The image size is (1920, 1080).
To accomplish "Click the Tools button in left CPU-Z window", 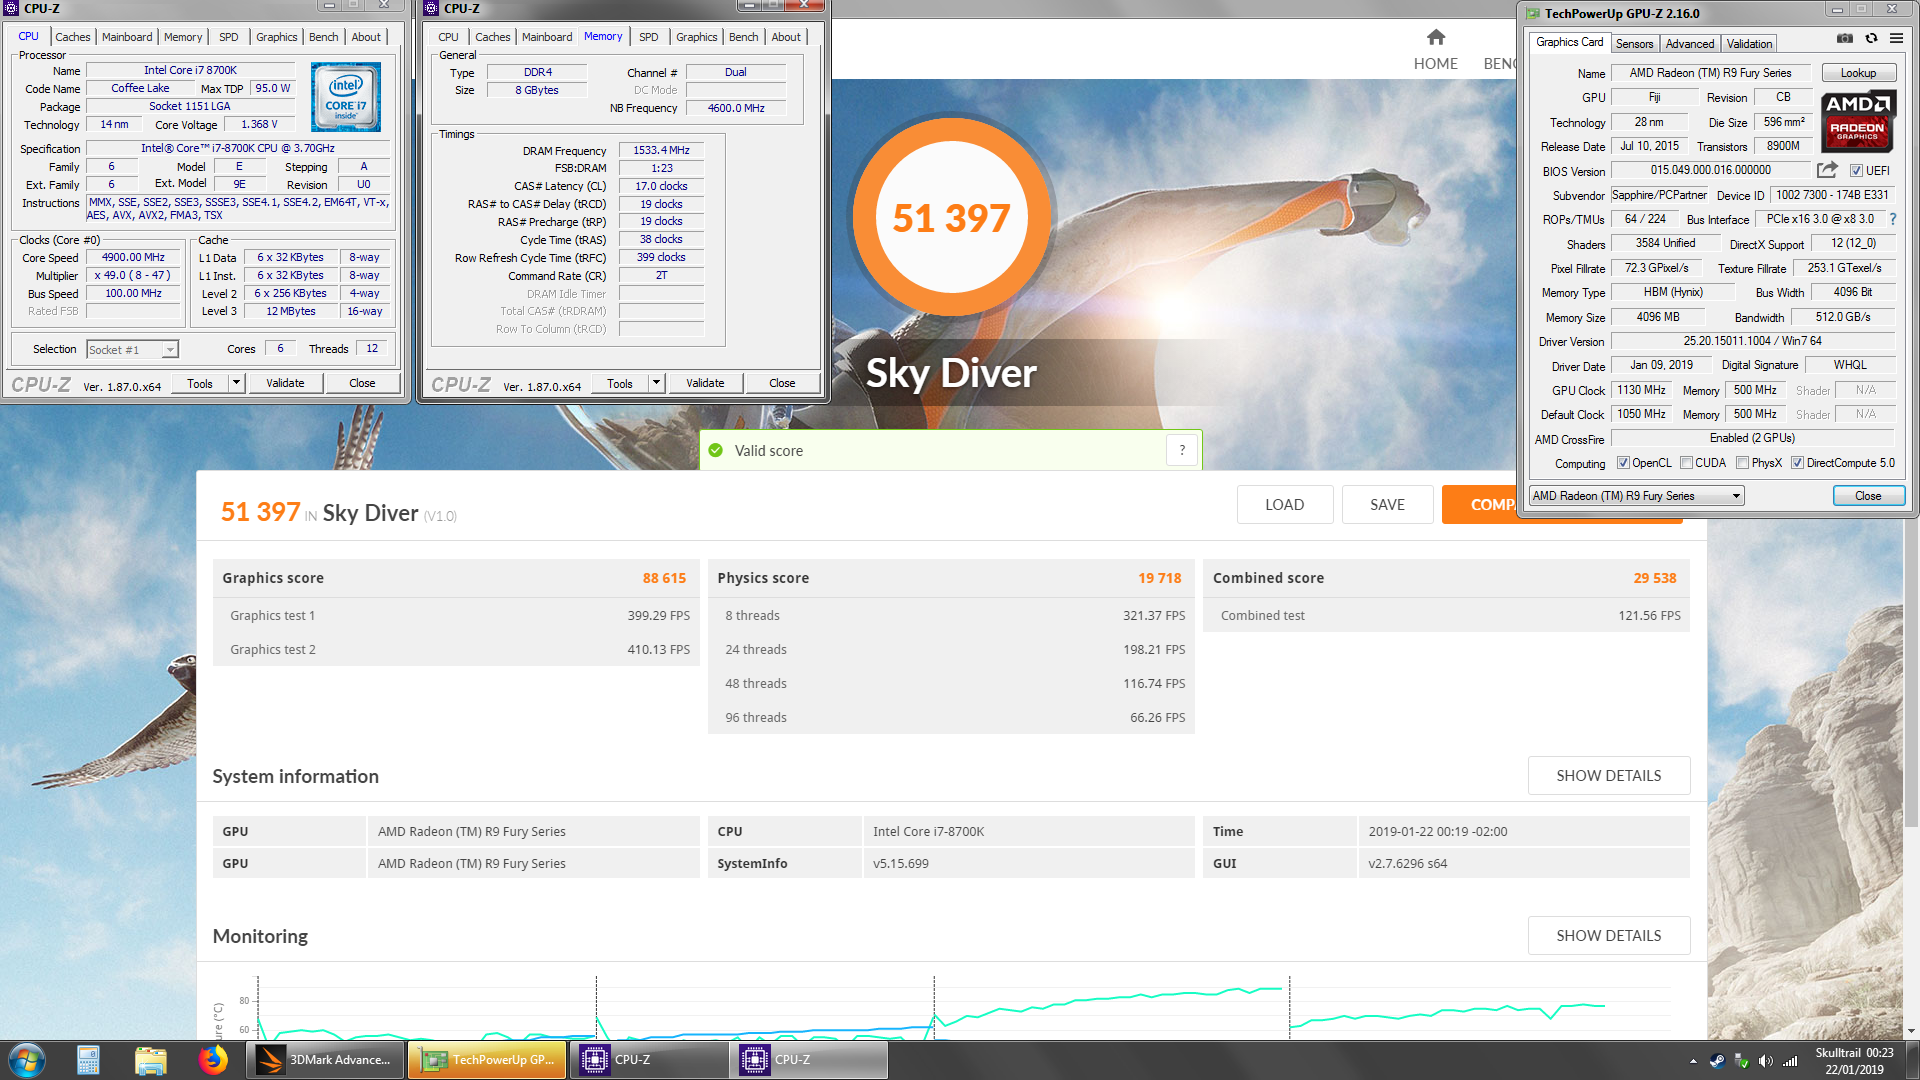I will pos(200,383).
